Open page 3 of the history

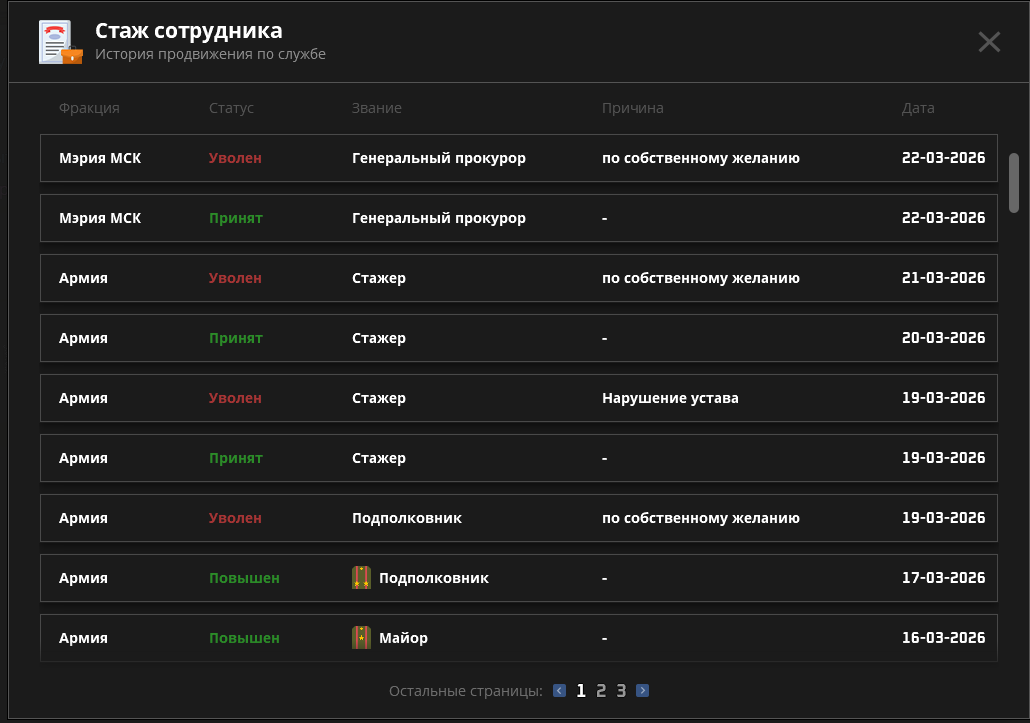click(621, 690)
